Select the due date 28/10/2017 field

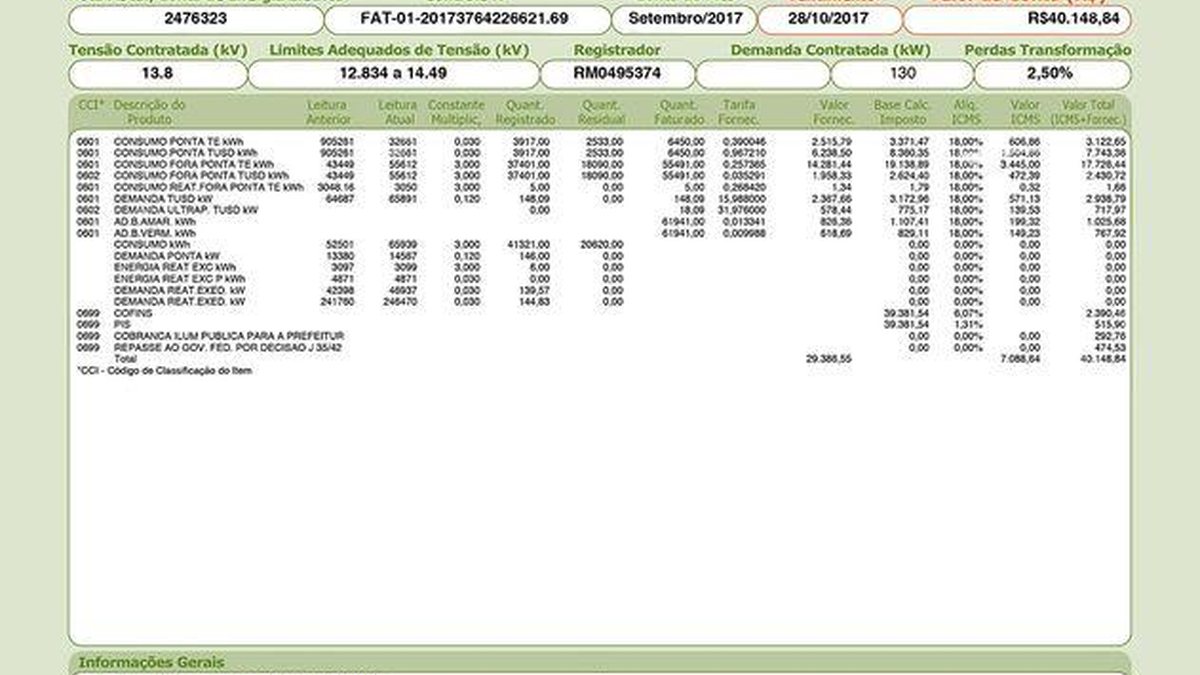point(828,20)
